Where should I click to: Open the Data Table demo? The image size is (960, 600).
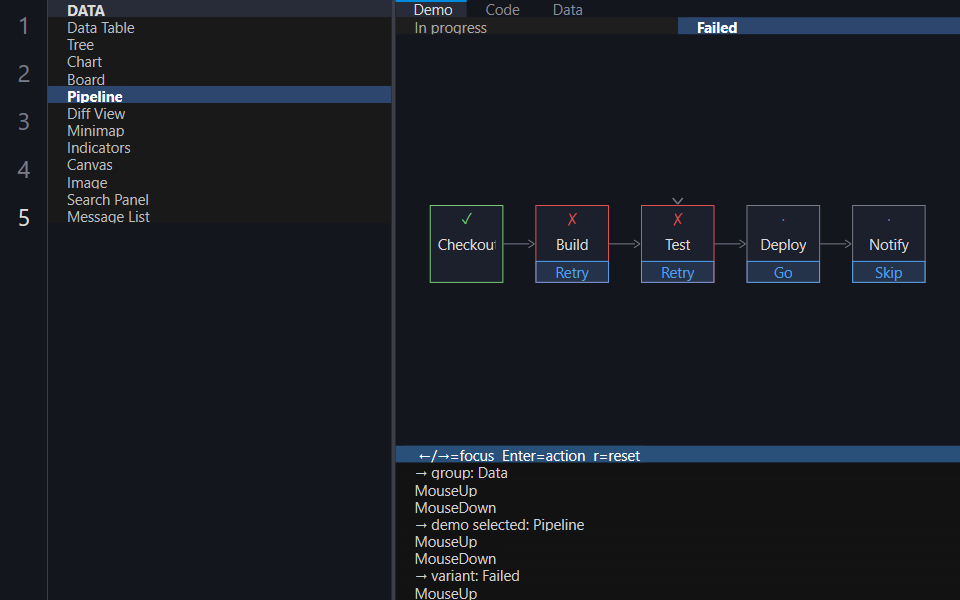tap(219, 28)
